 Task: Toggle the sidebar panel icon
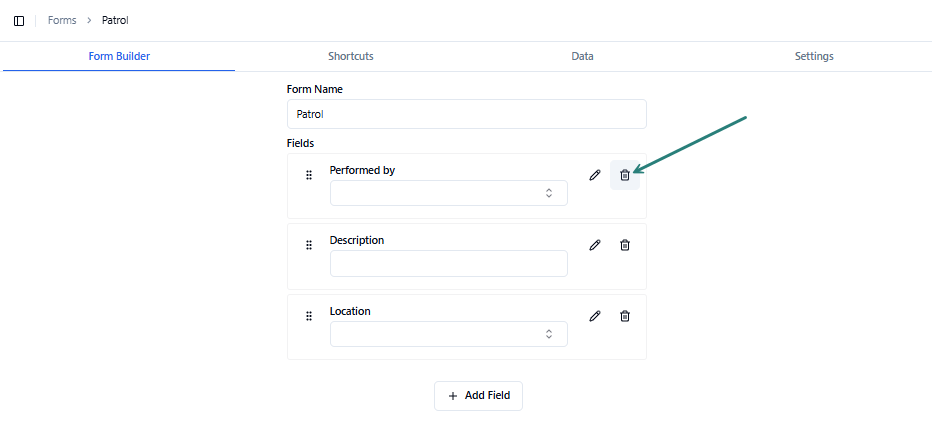(19, 21)
